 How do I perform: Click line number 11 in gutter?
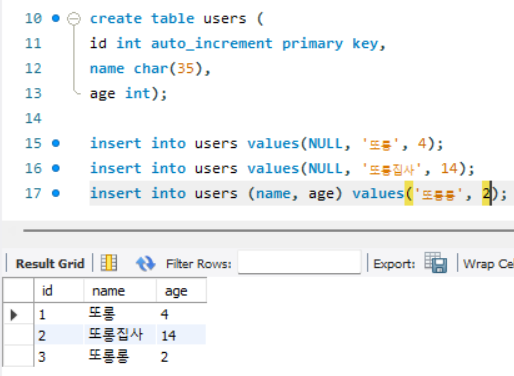[33, 44]
